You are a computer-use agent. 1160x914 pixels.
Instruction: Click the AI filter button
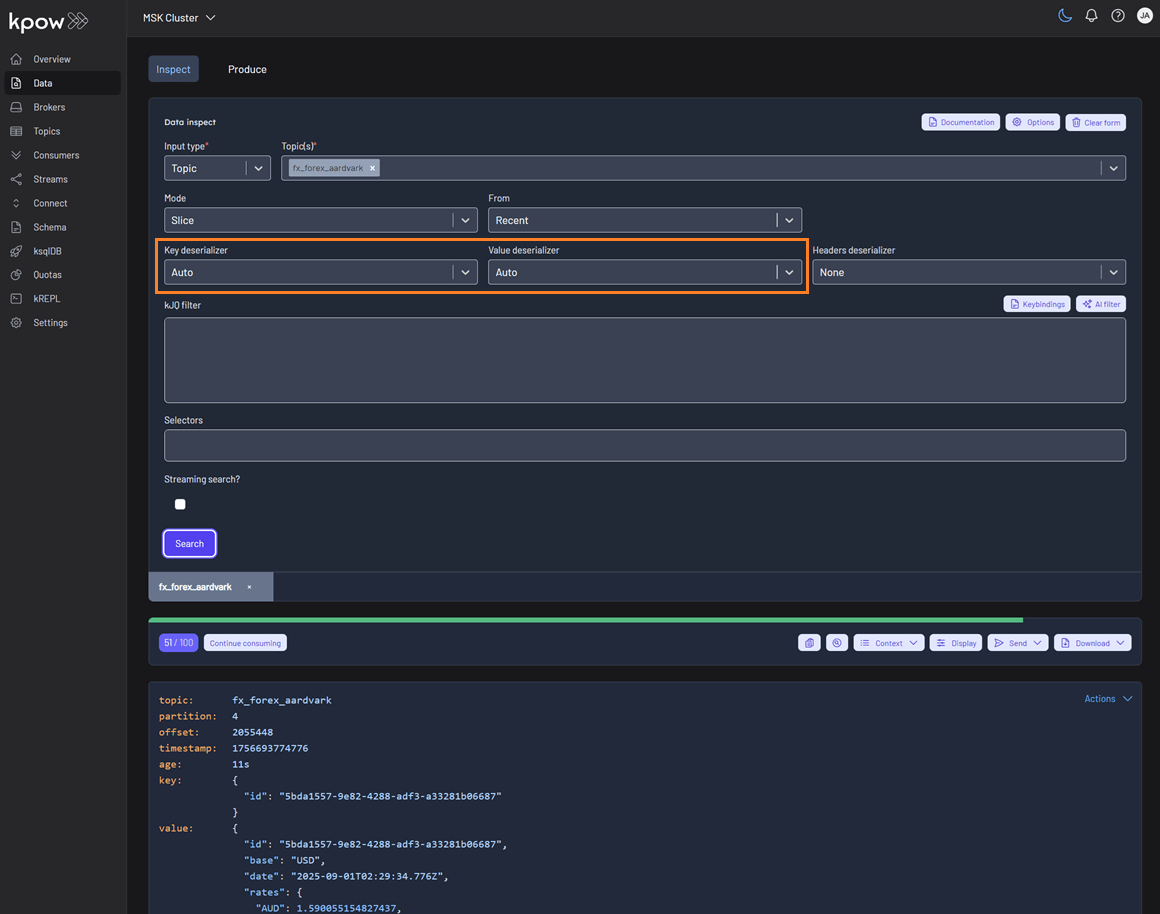click(x=1101, y=304)
